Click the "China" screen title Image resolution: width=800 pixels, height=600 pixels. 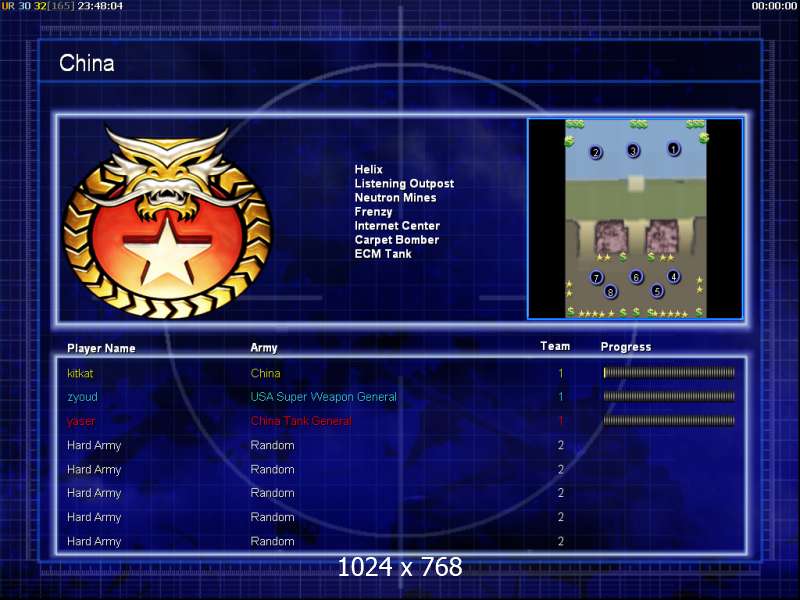tap(87, 63)
